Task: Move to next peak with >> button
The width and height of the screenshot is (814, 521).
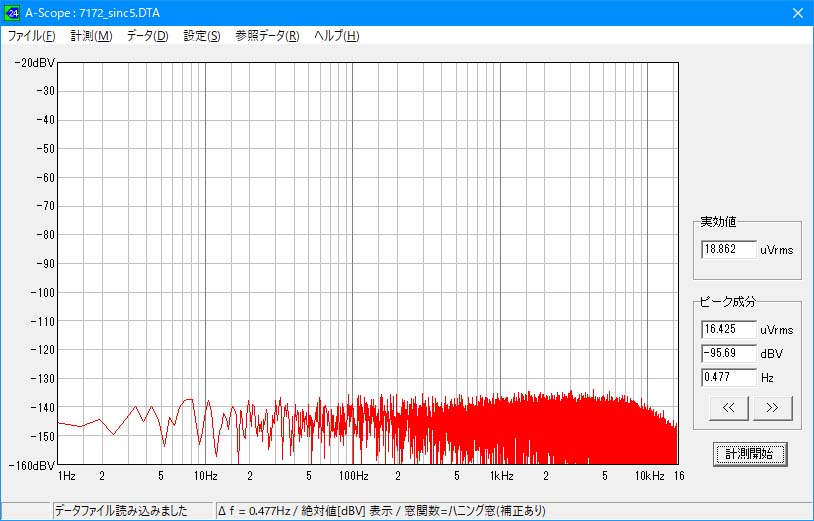Action: click(x=772, y=408)
